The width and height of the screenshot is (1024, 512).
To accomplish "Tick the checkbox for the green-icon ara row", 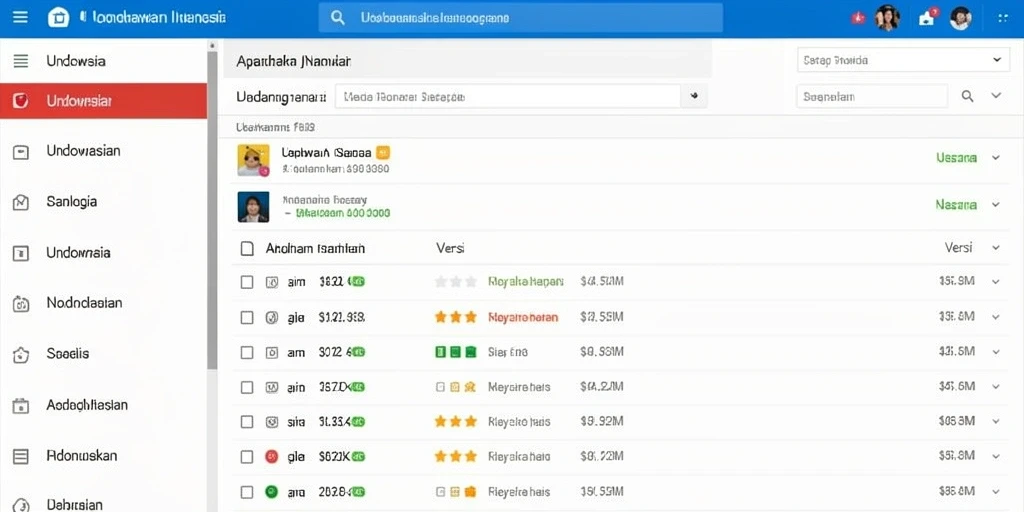I will pos(247,492).
